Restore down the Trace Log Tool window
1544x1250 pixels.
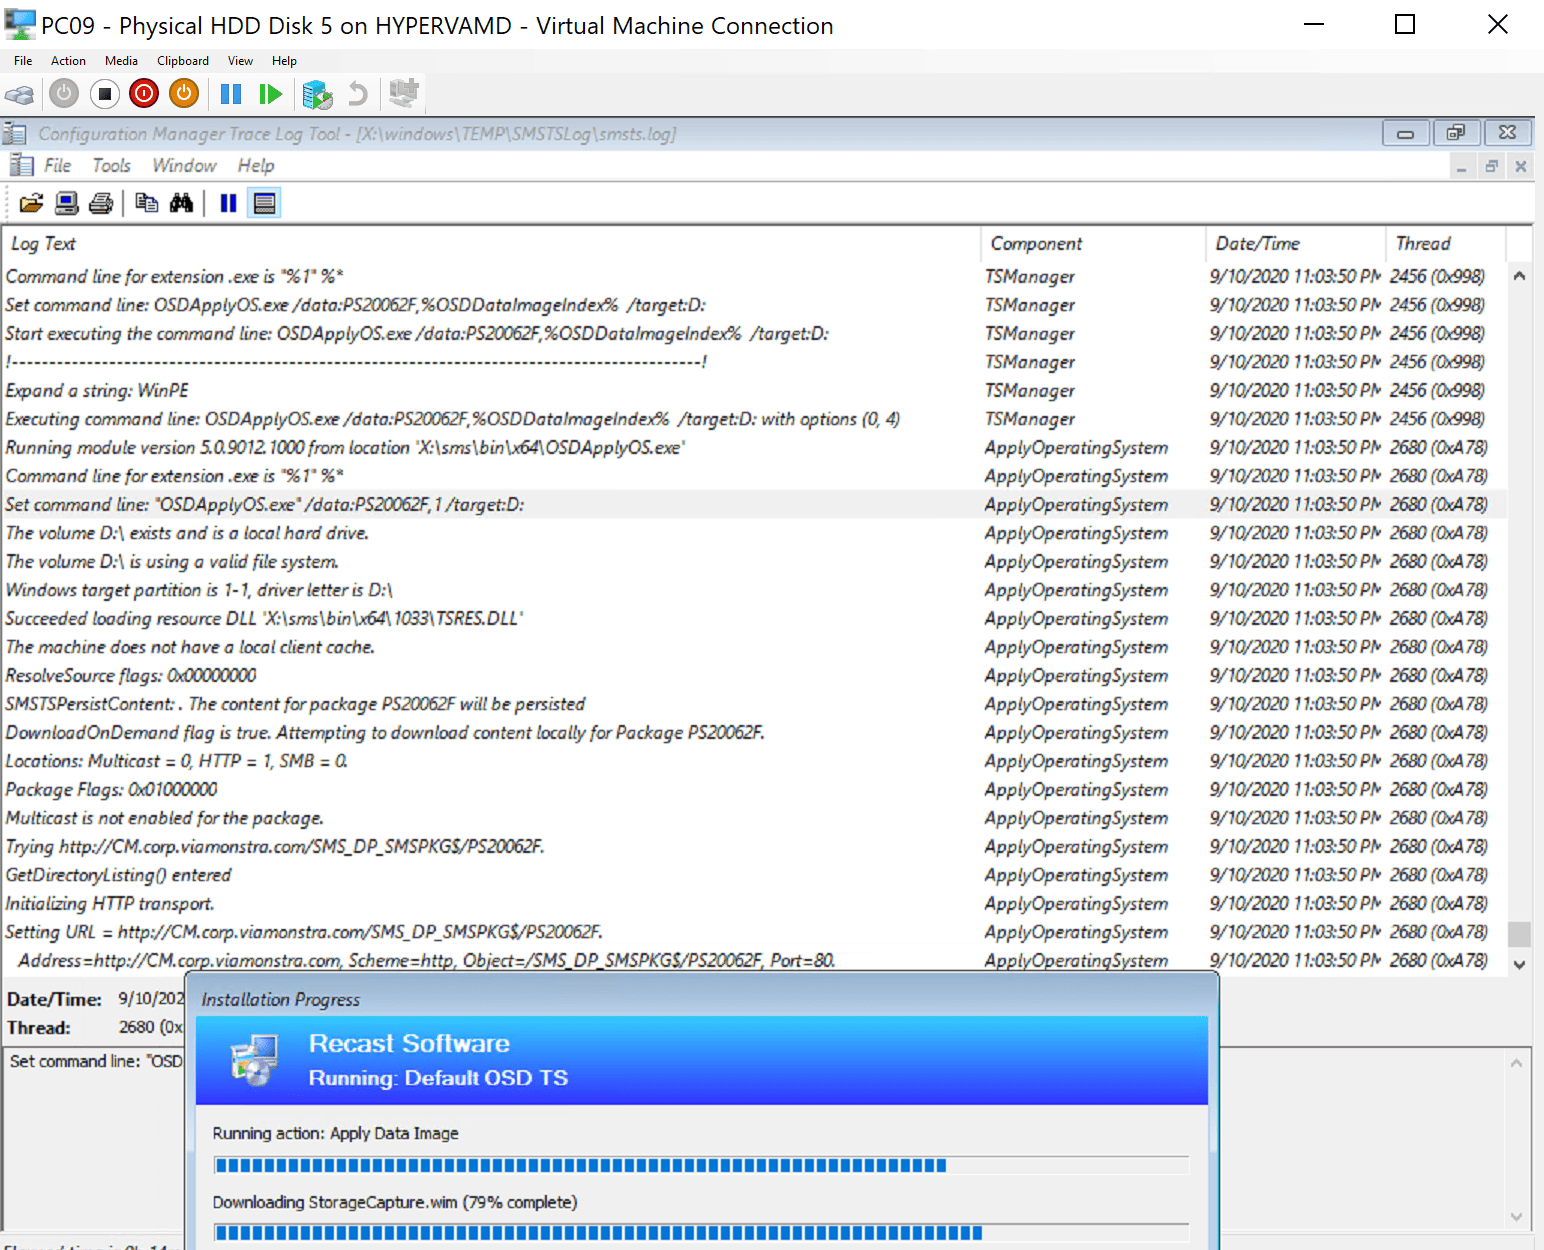pyautogui.click(x=1457, y=132)
